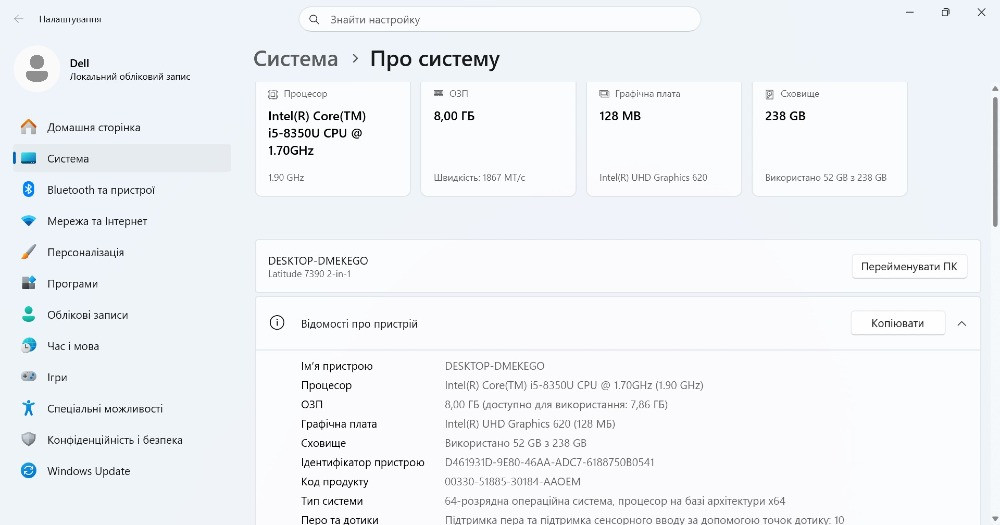Open Спеціальні можливості settings
Screen dimensions: 1000x525
click(122, 408)
